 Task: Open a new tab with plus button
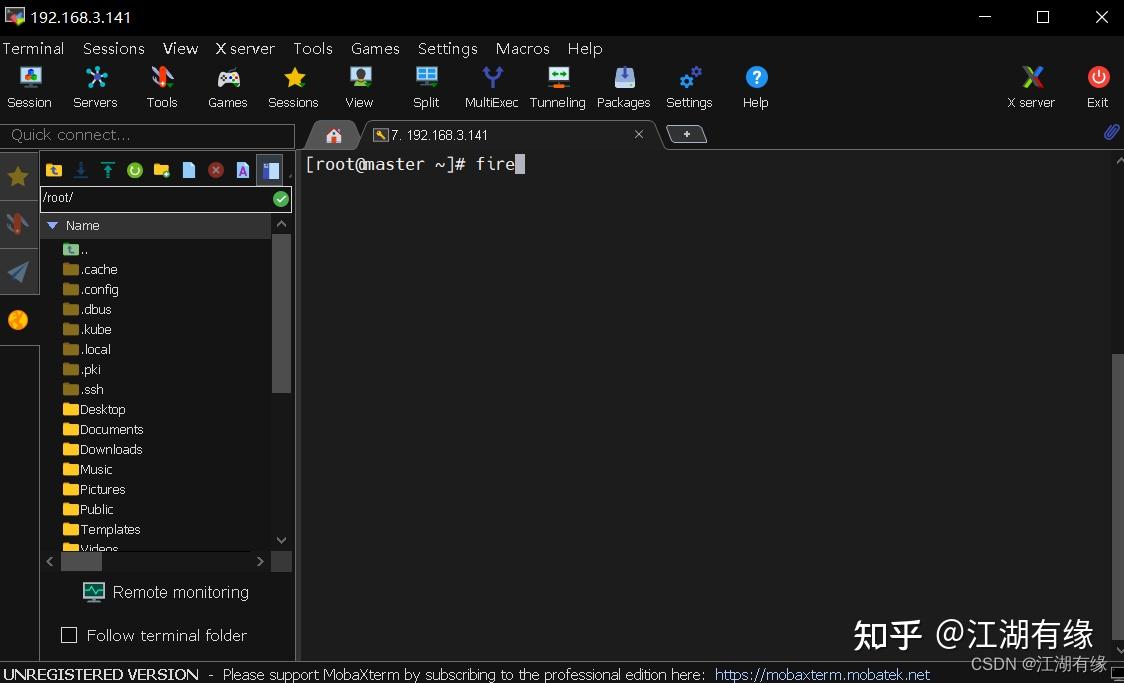tap(687, 134)
